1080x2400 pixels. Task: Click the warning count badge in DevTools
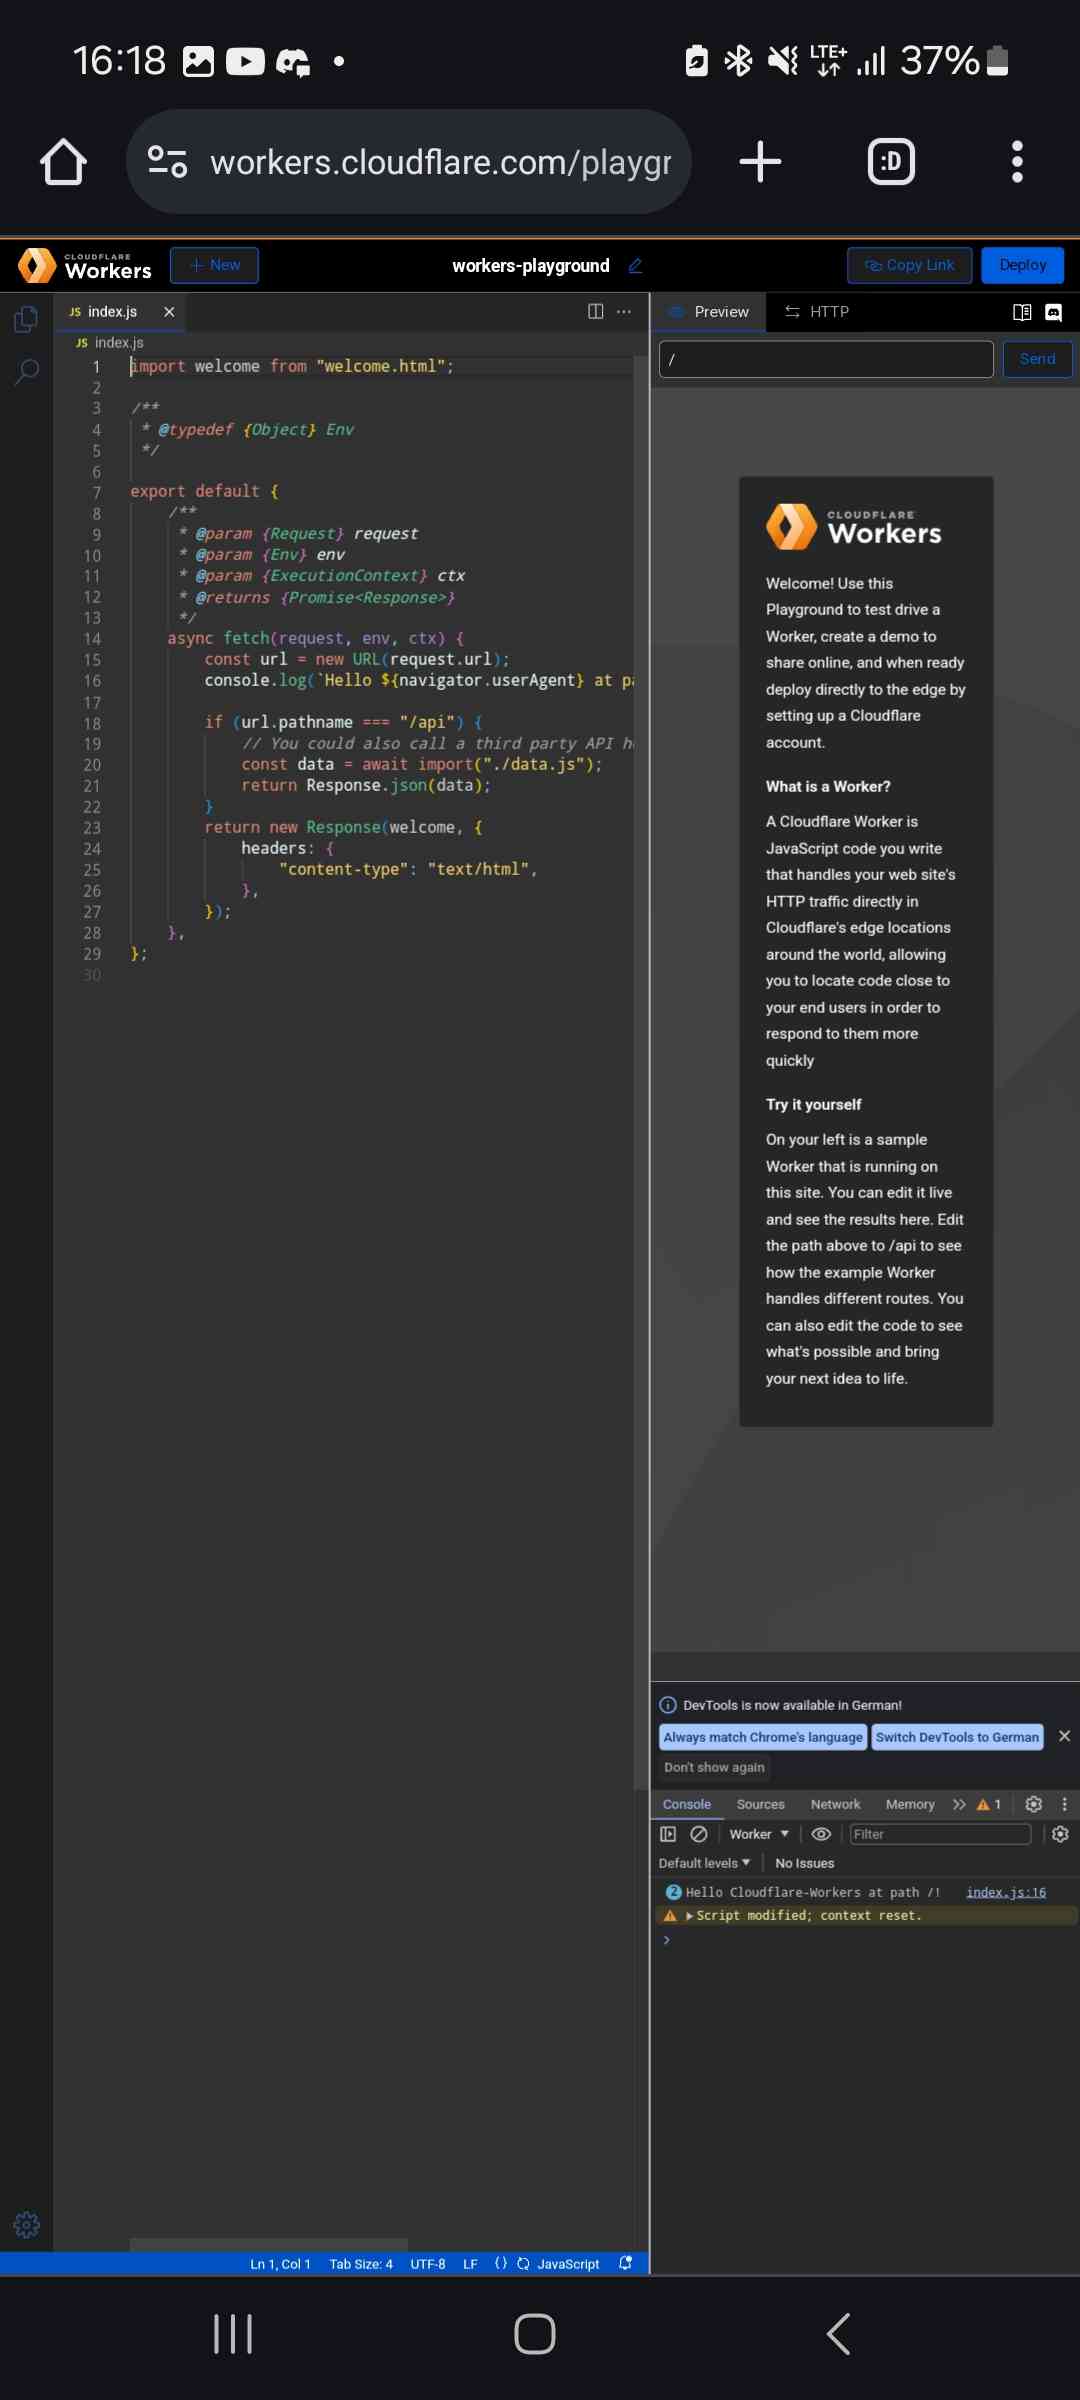pos(989,1804)
